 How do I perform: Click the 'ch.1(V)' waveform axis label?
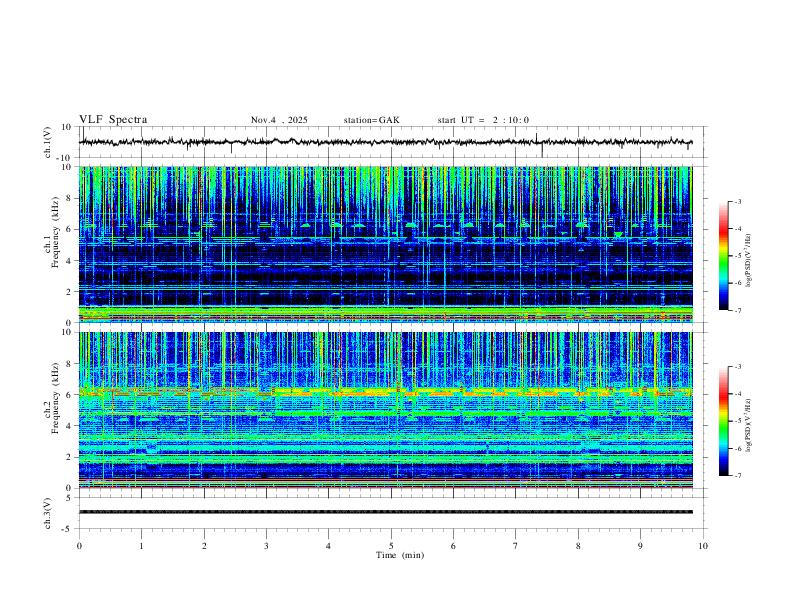pyautogui.click(x=48, y=142)
